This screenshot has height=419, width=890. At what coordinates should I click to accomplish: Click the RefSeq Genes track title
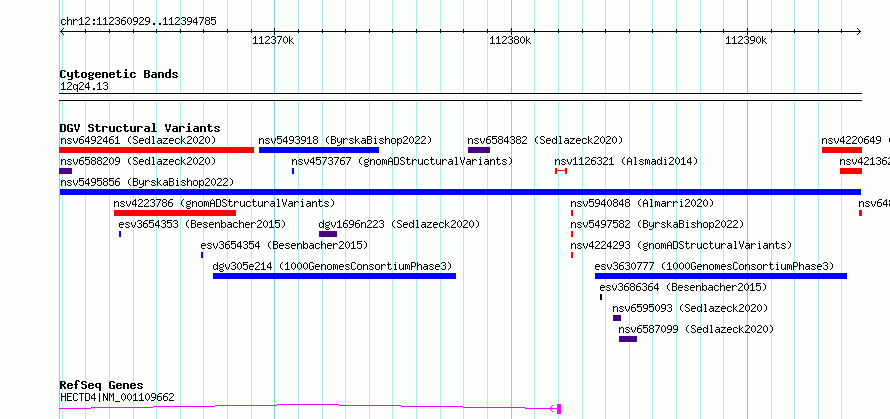102,386
